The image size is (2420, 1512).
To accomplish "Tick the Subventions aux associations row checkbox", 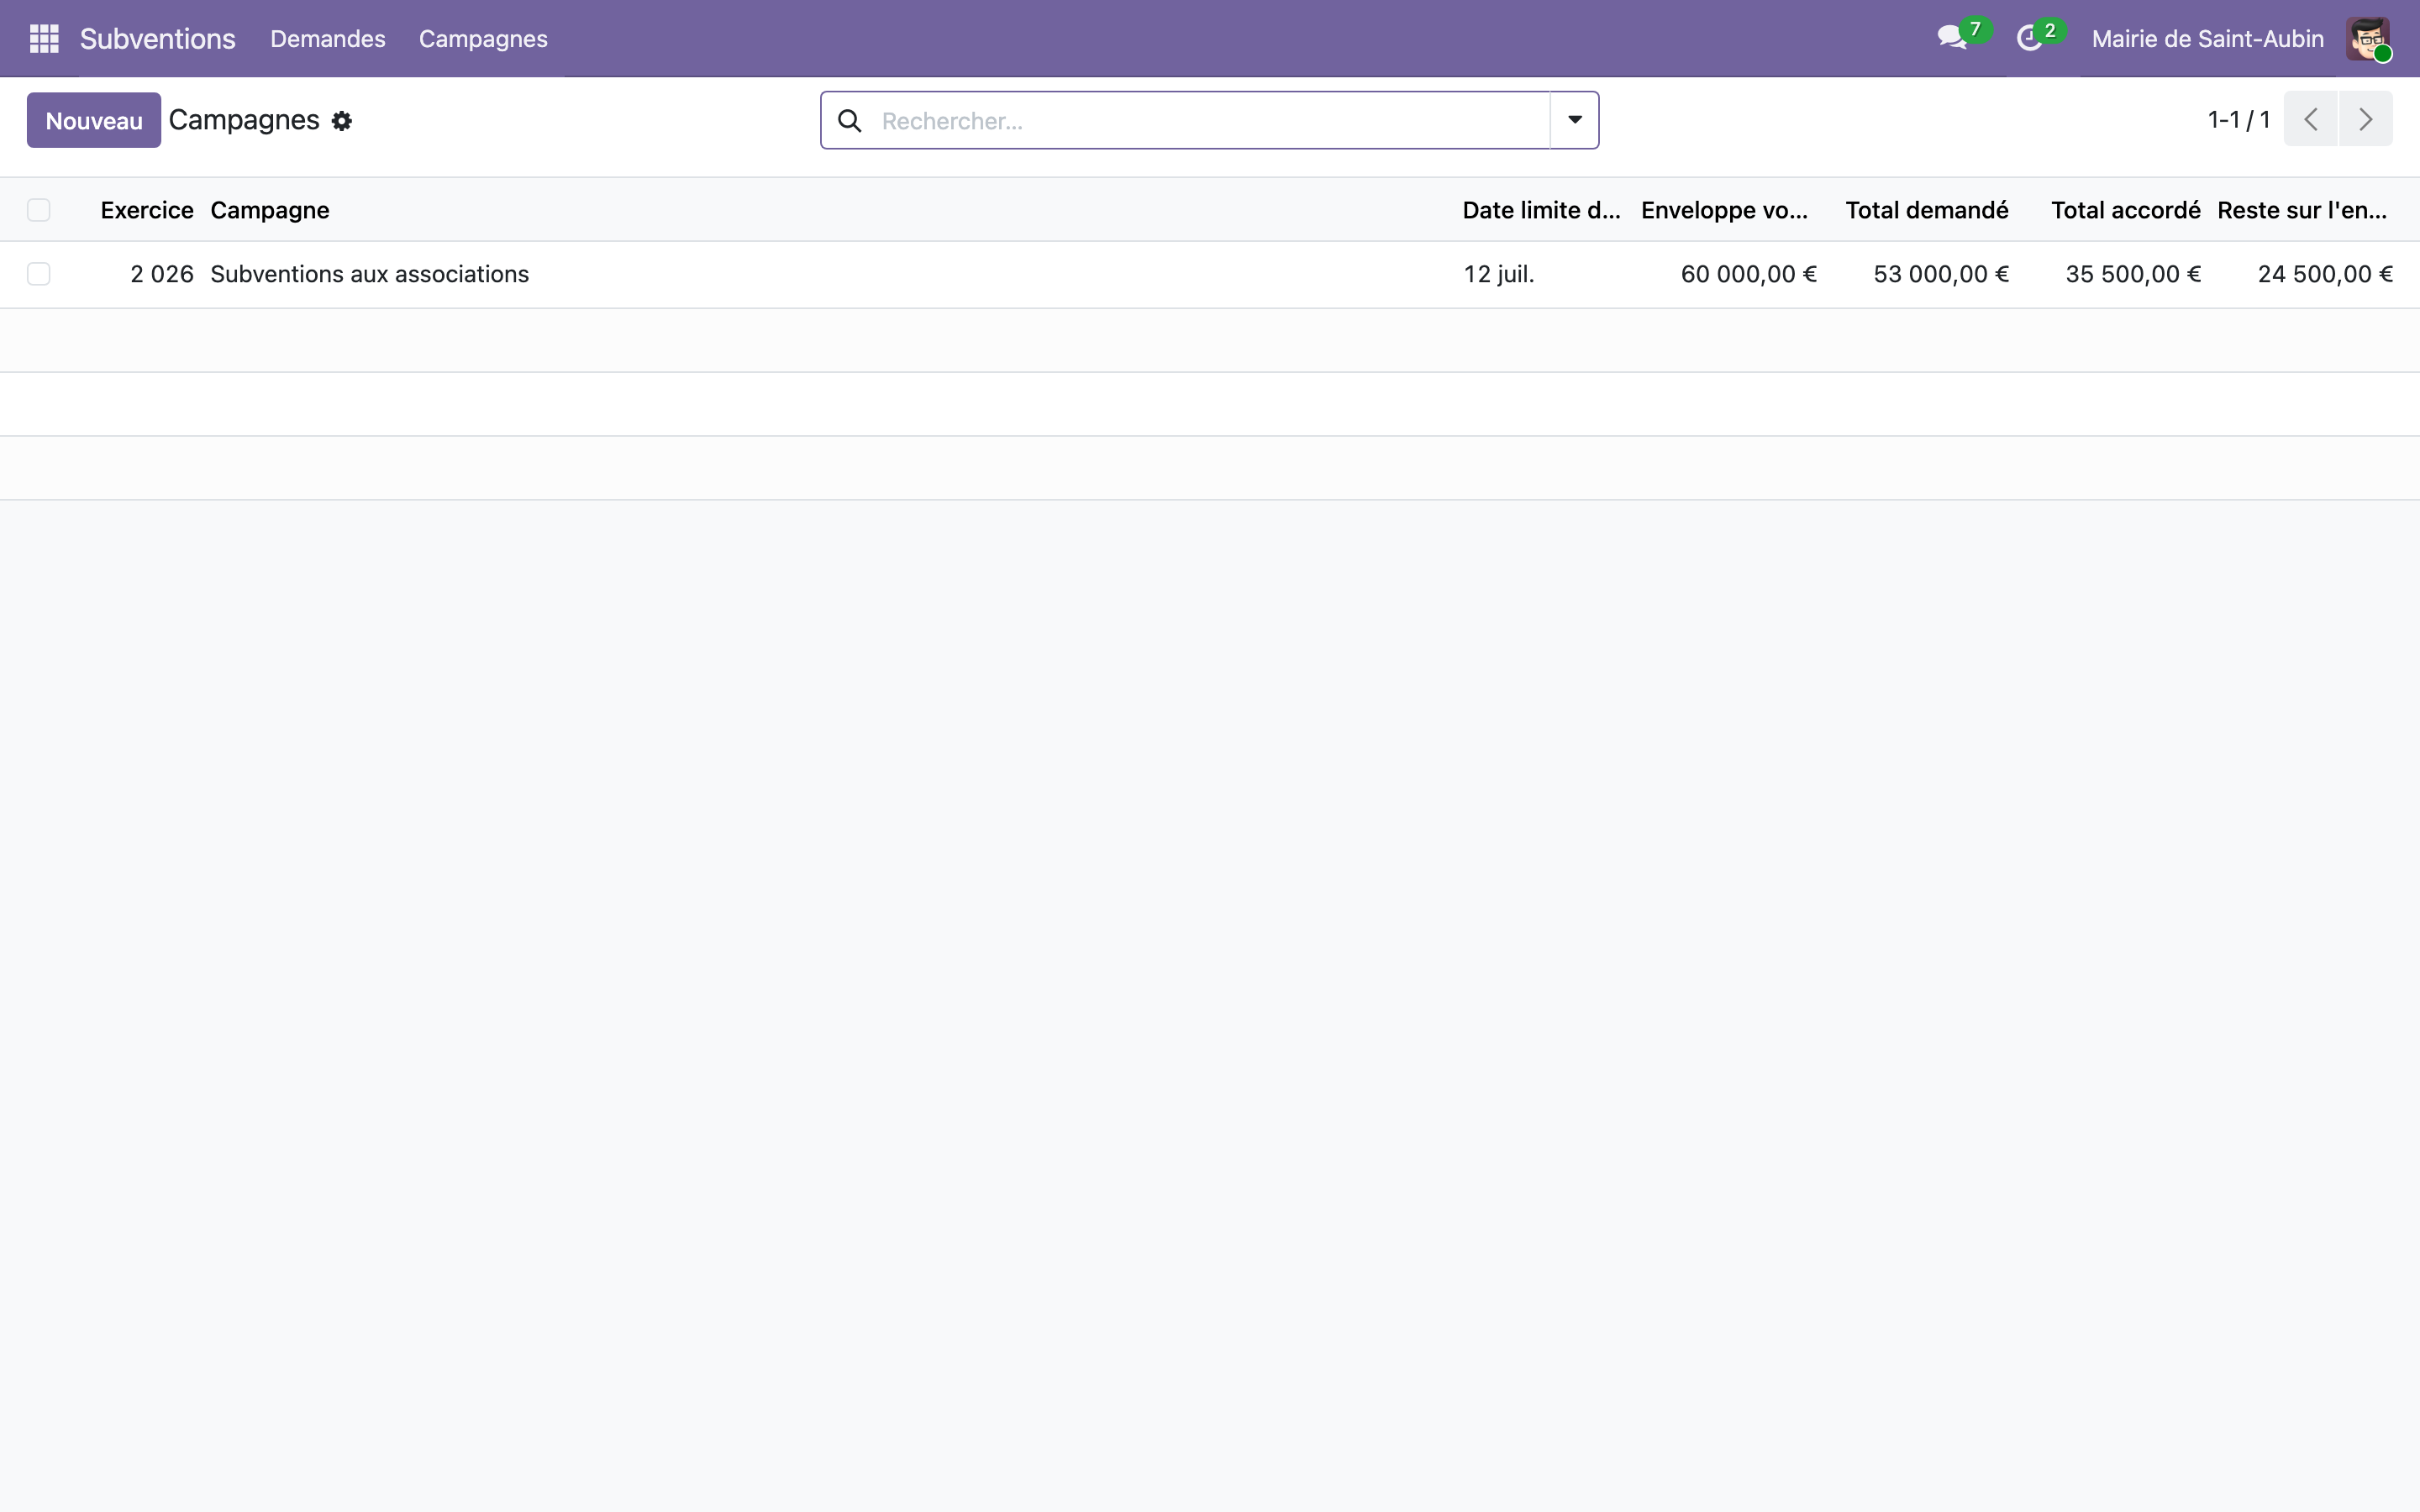I will coord(39,274).
